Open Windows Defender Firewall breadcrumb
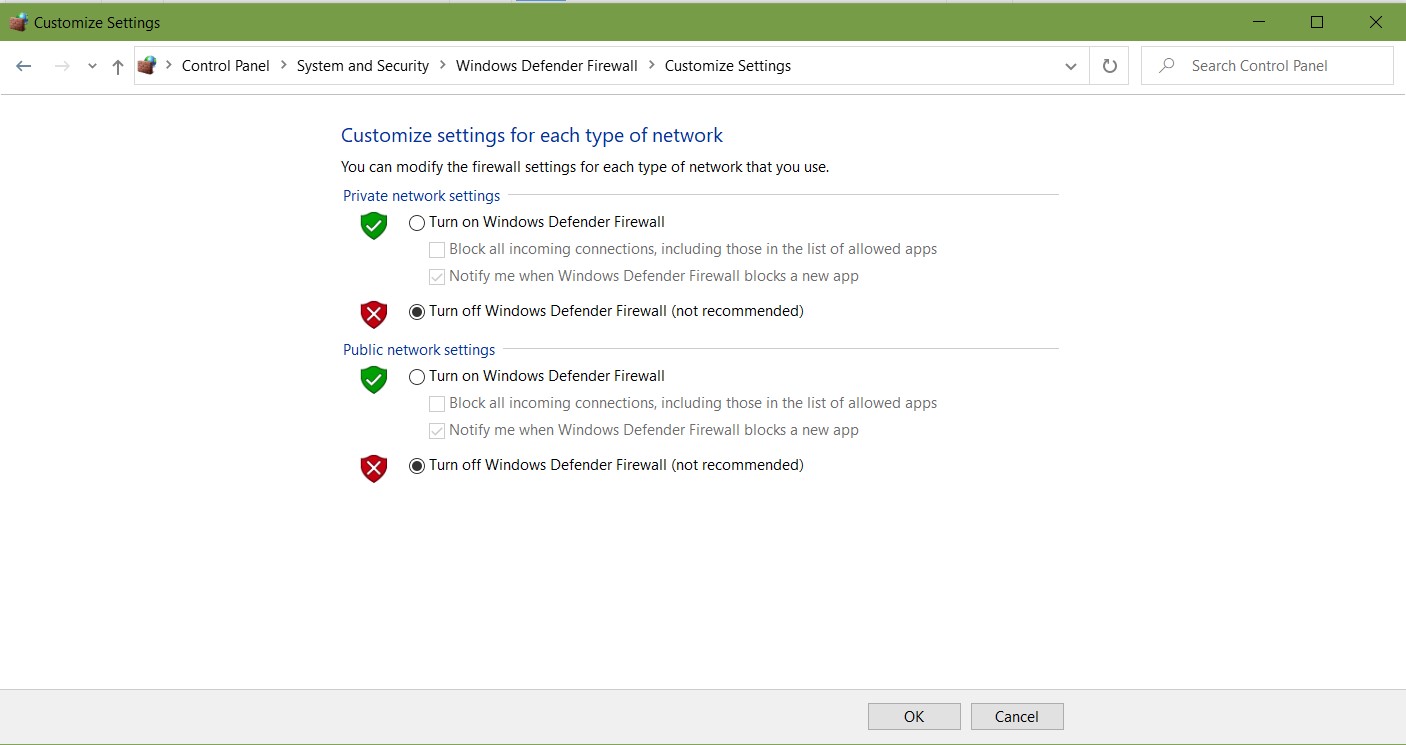The width and height of the screenshot is (1406, 745). [547, 66]
